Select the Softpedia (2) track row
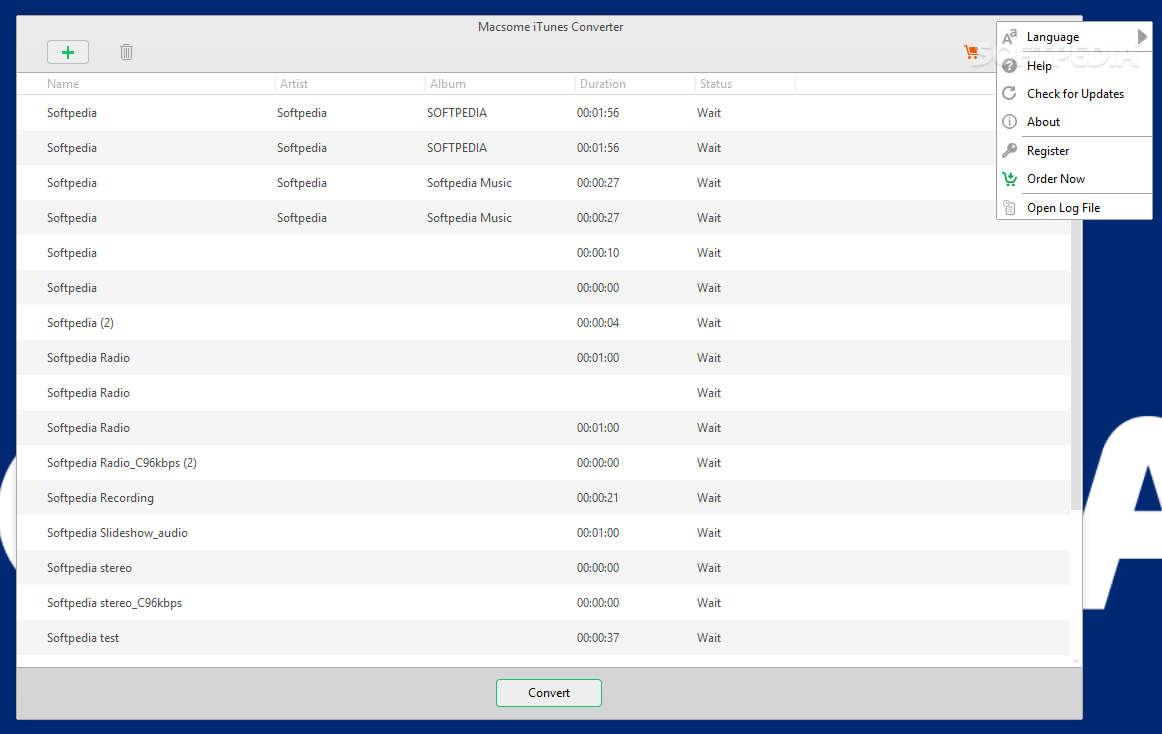The height and width of the screenshot is (734, 1162). tap(543, 323)
